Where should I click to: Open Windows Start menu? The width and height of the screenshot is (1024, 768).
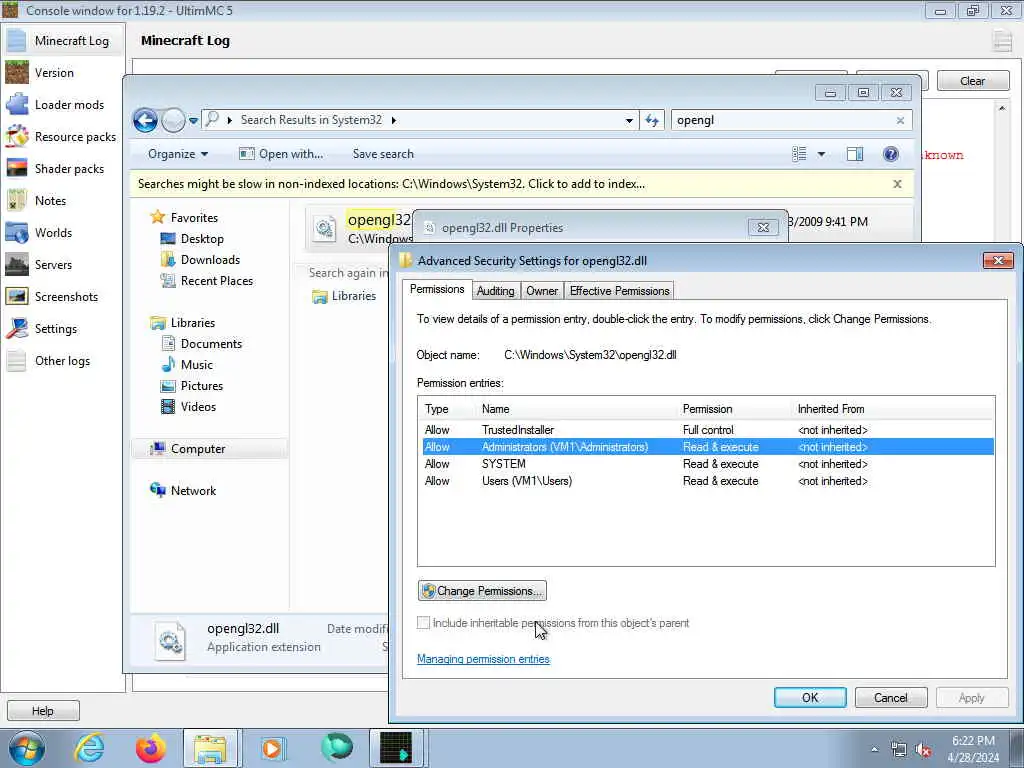[x=27, y=748]
